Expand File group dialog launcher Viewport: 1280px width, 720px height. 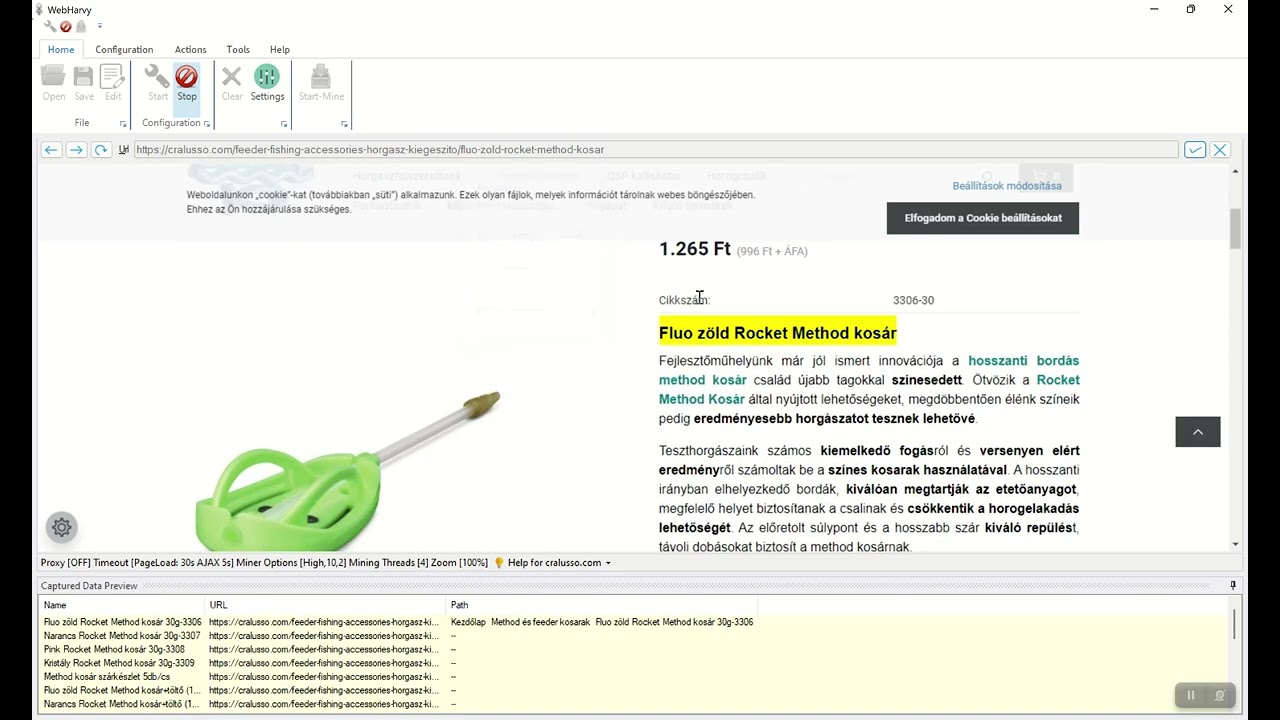124,124
